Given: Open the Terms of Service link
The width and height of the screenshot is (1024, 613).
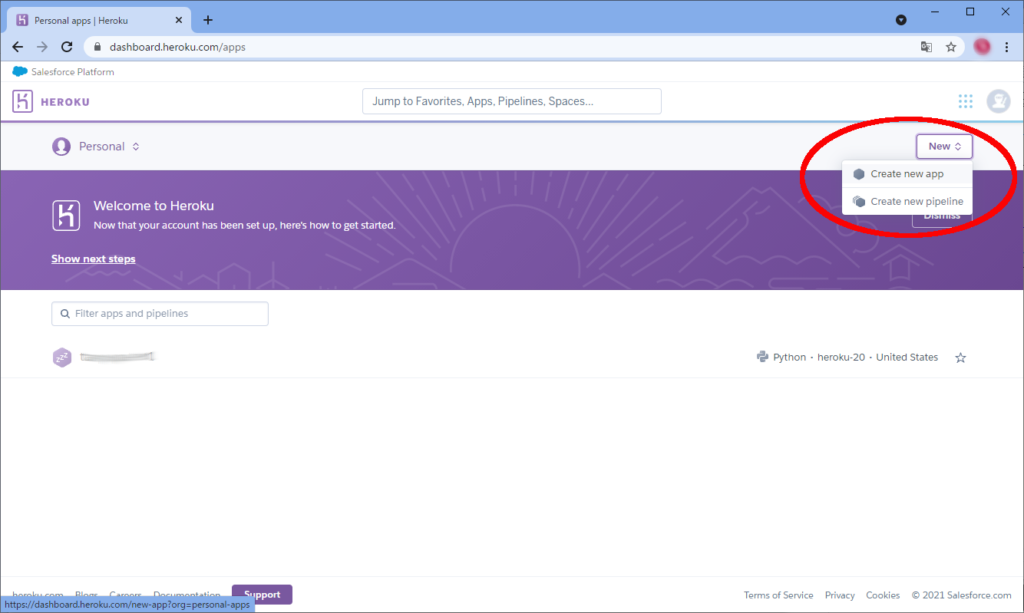Looking at the screenshot, I should [x=778, y=595].
